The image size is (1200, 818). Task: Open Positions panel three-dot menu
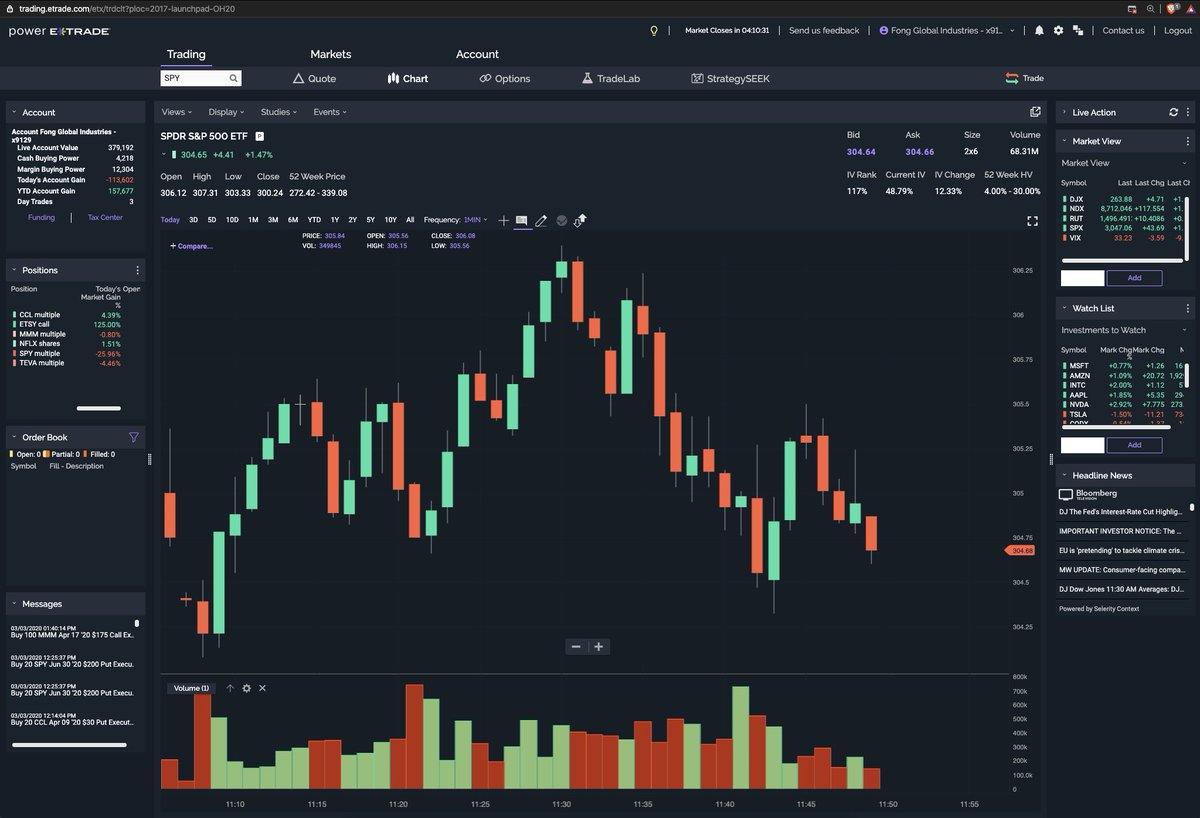[137, 270]
